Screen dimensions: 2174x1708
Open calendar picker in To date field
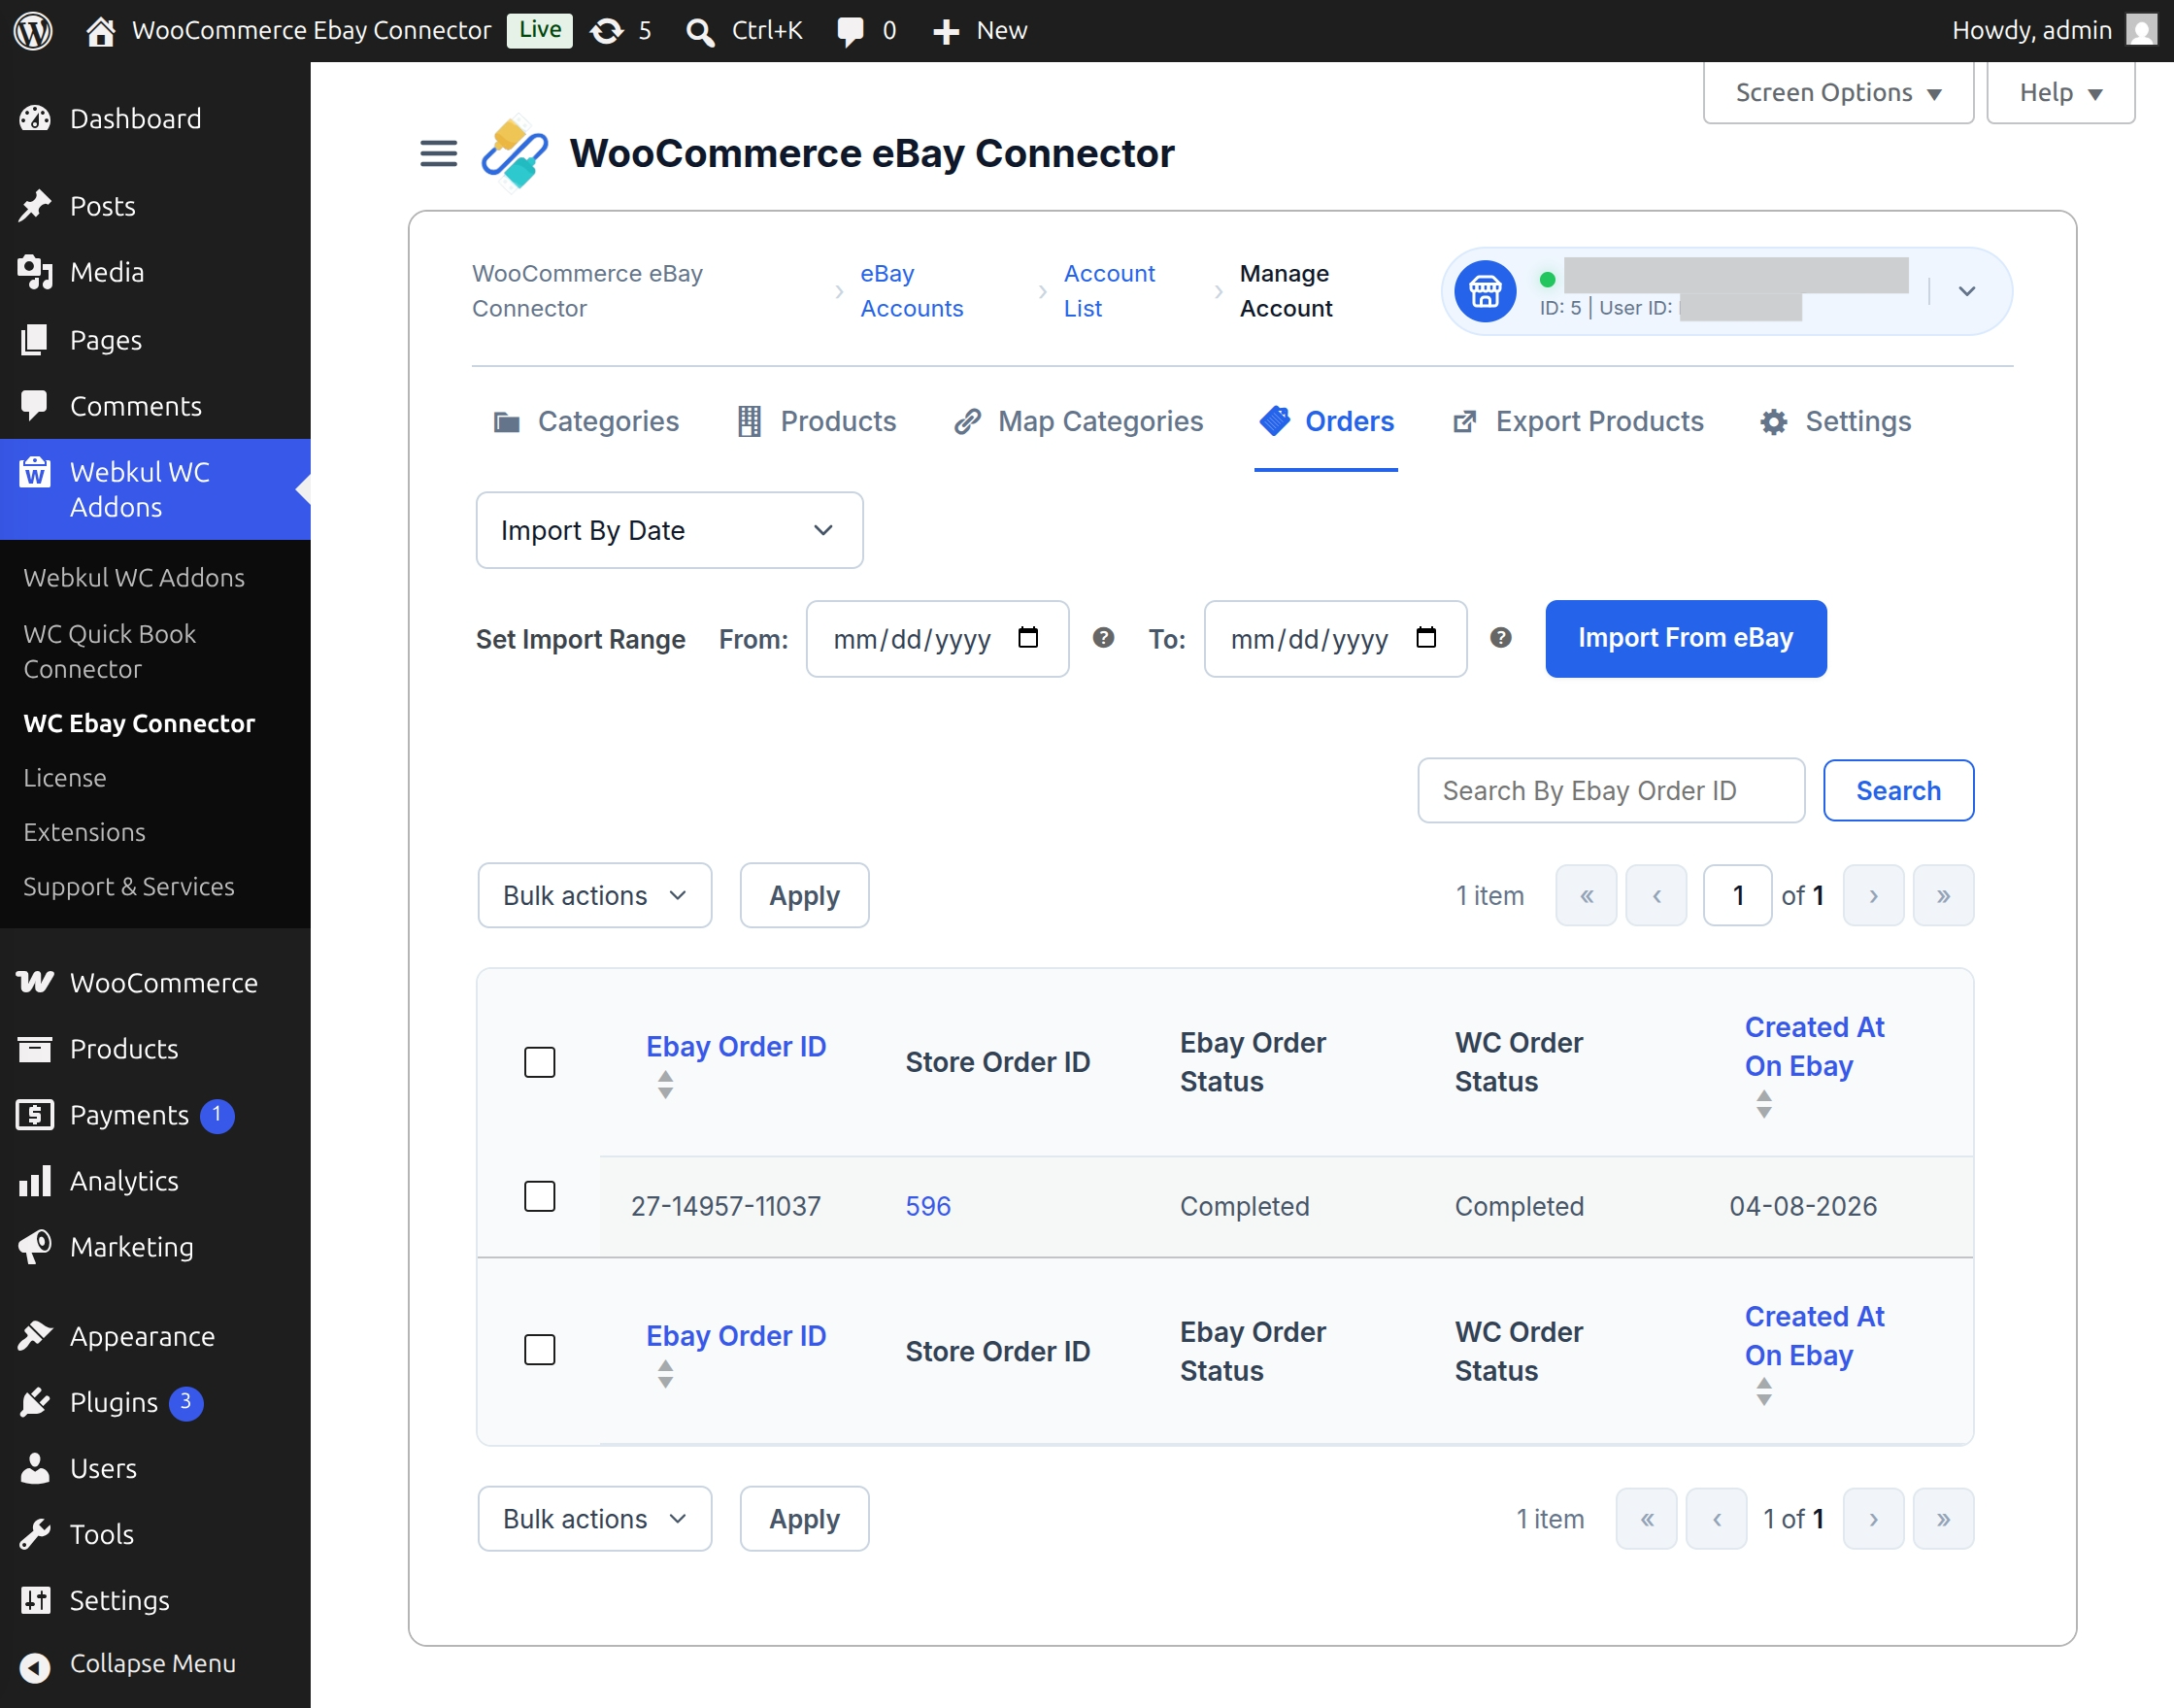1426,638
